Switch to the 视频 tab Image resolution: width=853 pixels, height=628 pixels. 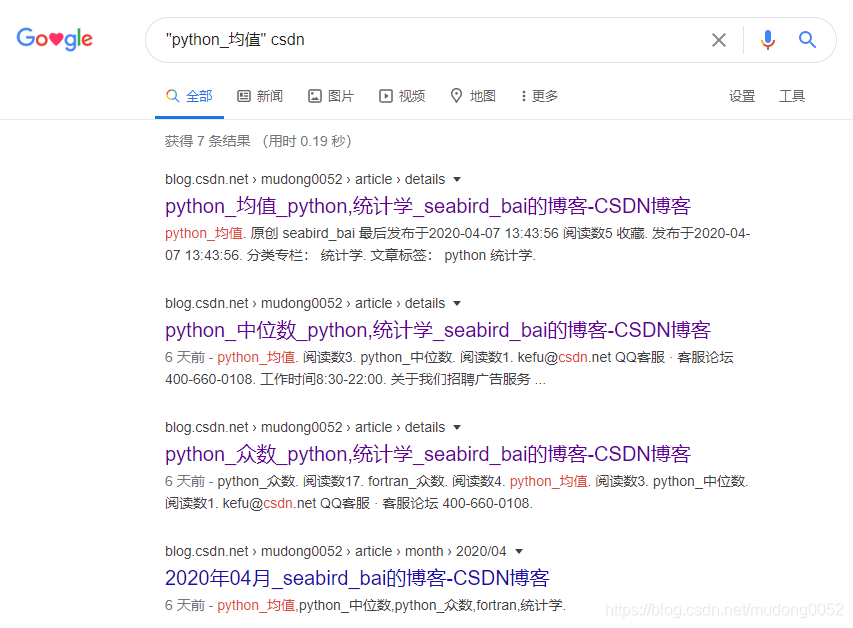pyautogui.click(x=402, y=96)
